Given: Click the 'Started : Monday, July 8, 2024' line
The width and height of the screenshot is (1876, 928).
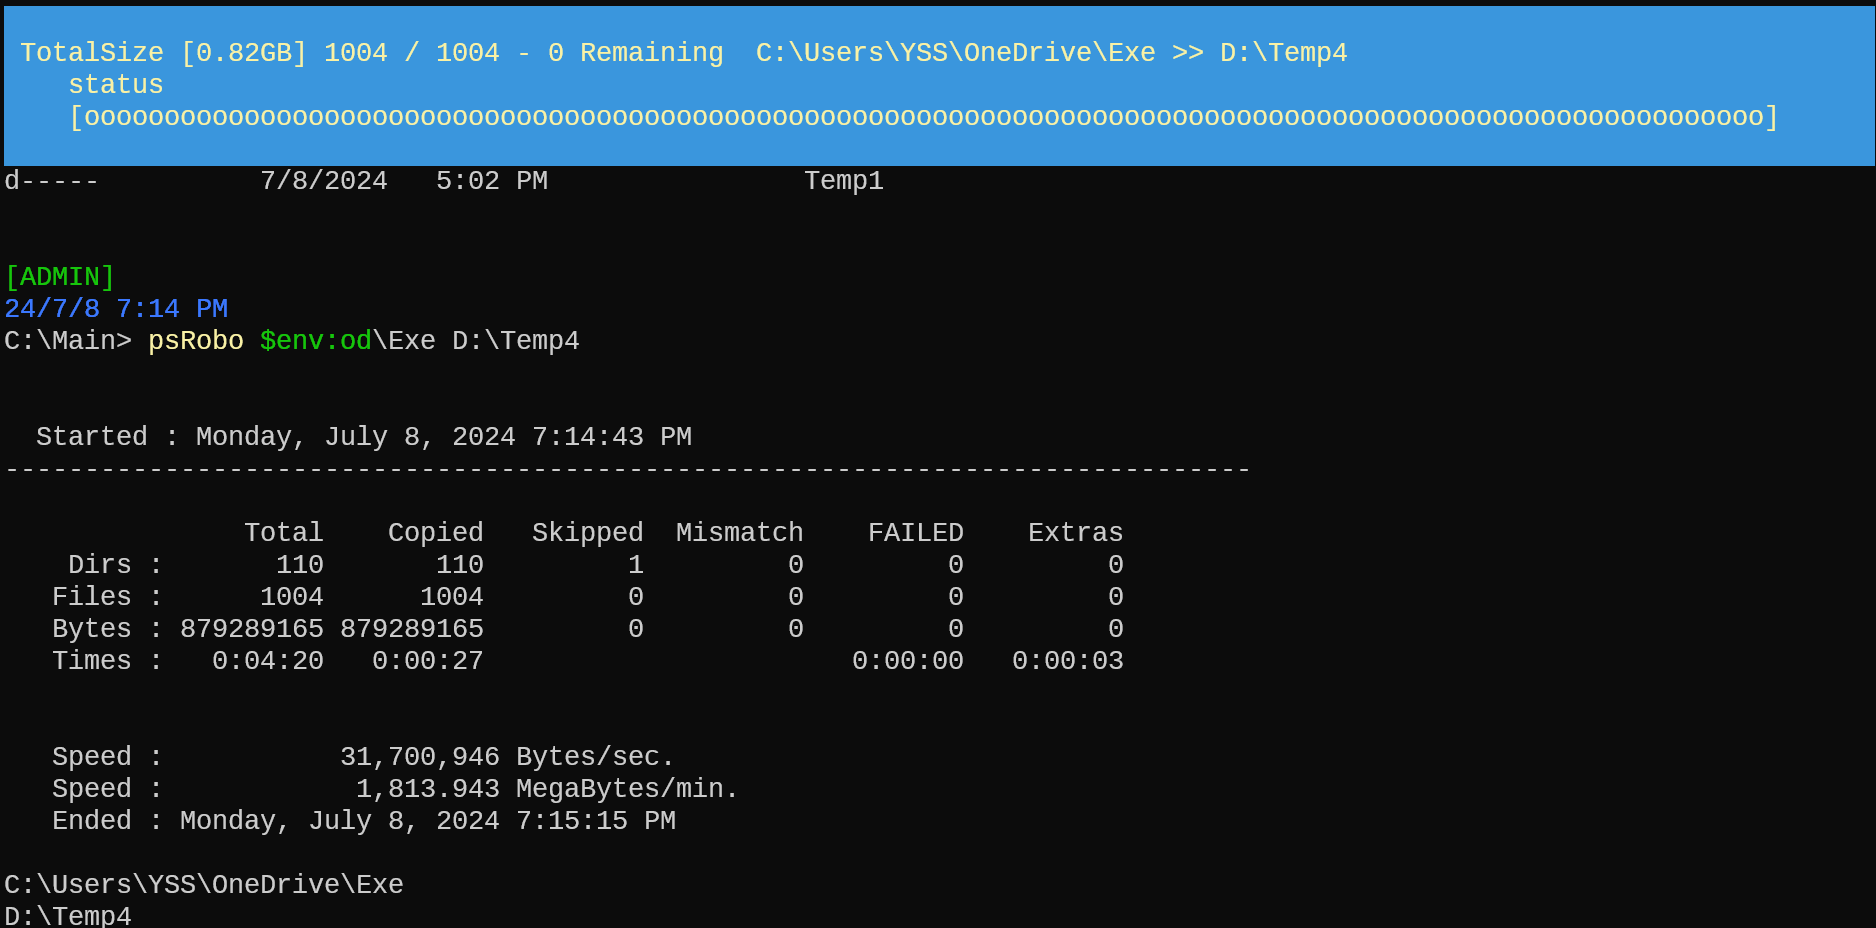Looking at the screenshot, I should pyautogui.click(x=364, y=437).
